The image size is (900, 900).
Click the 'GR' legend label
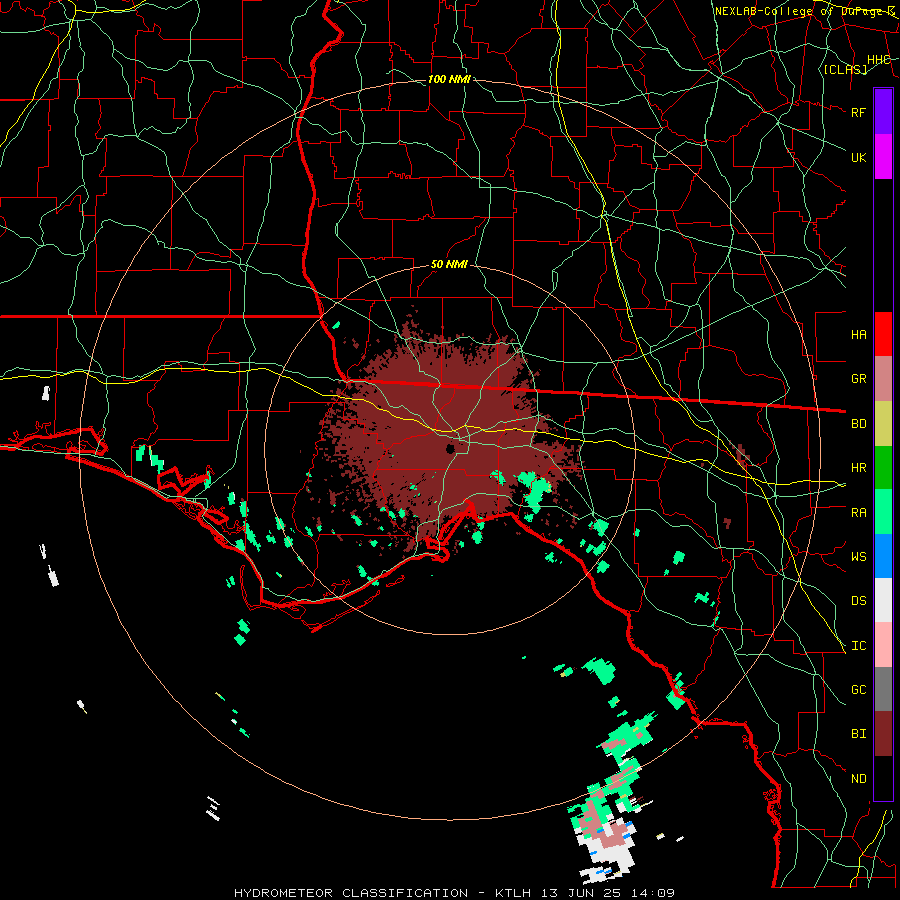point(858,379)
